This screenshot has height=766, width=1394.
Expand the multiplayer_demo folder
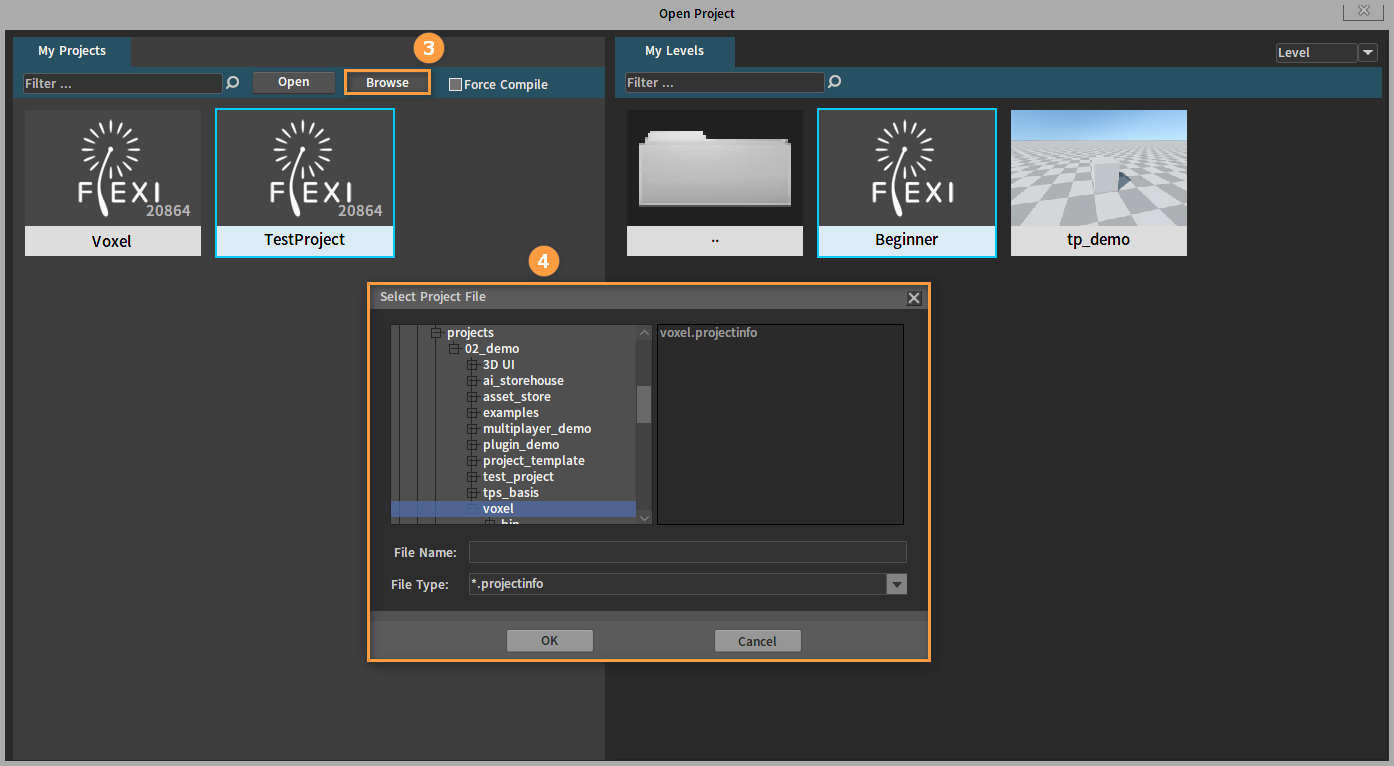click(472, 429)
